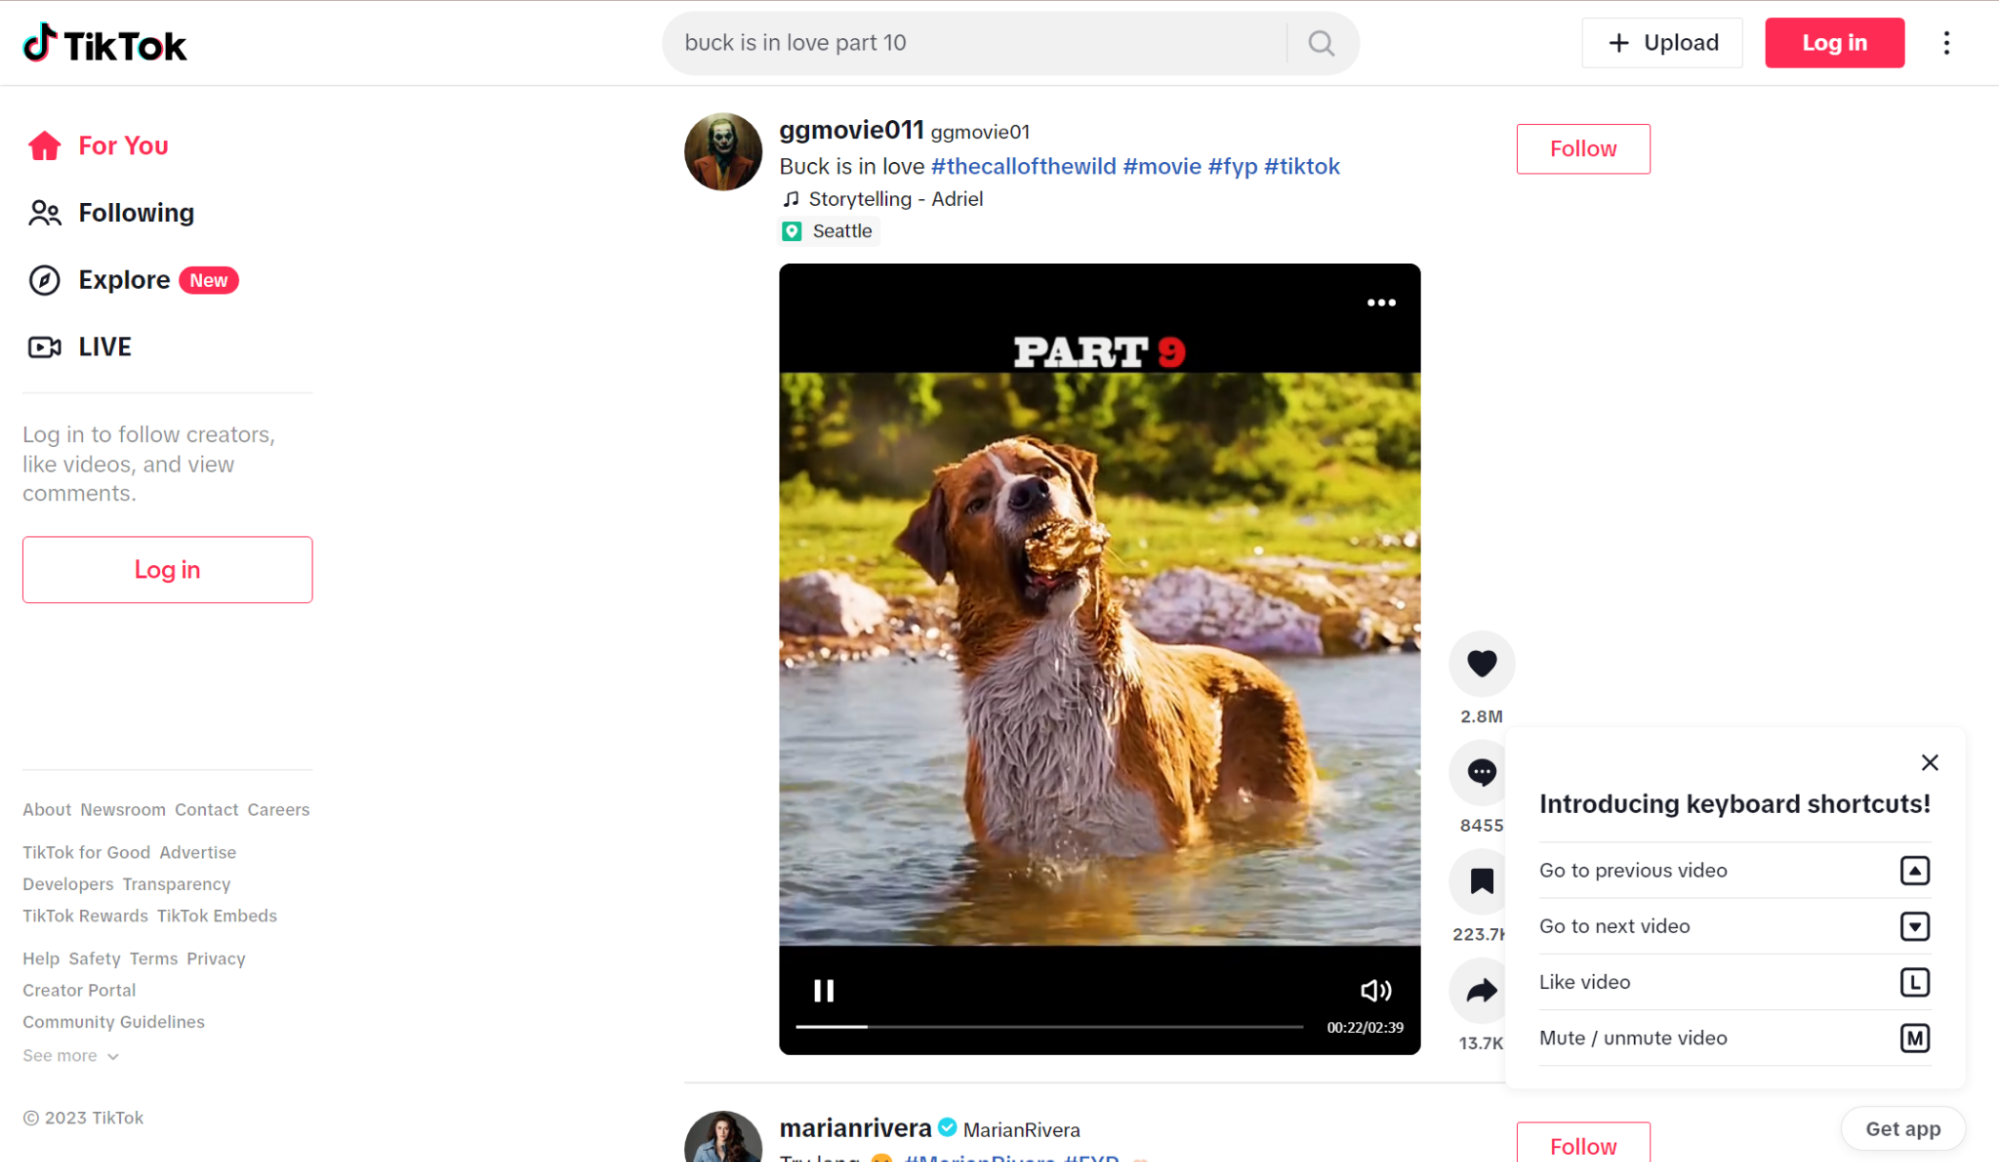Click into the search field
The image size is (1999, 1162).
coord(975,43)
